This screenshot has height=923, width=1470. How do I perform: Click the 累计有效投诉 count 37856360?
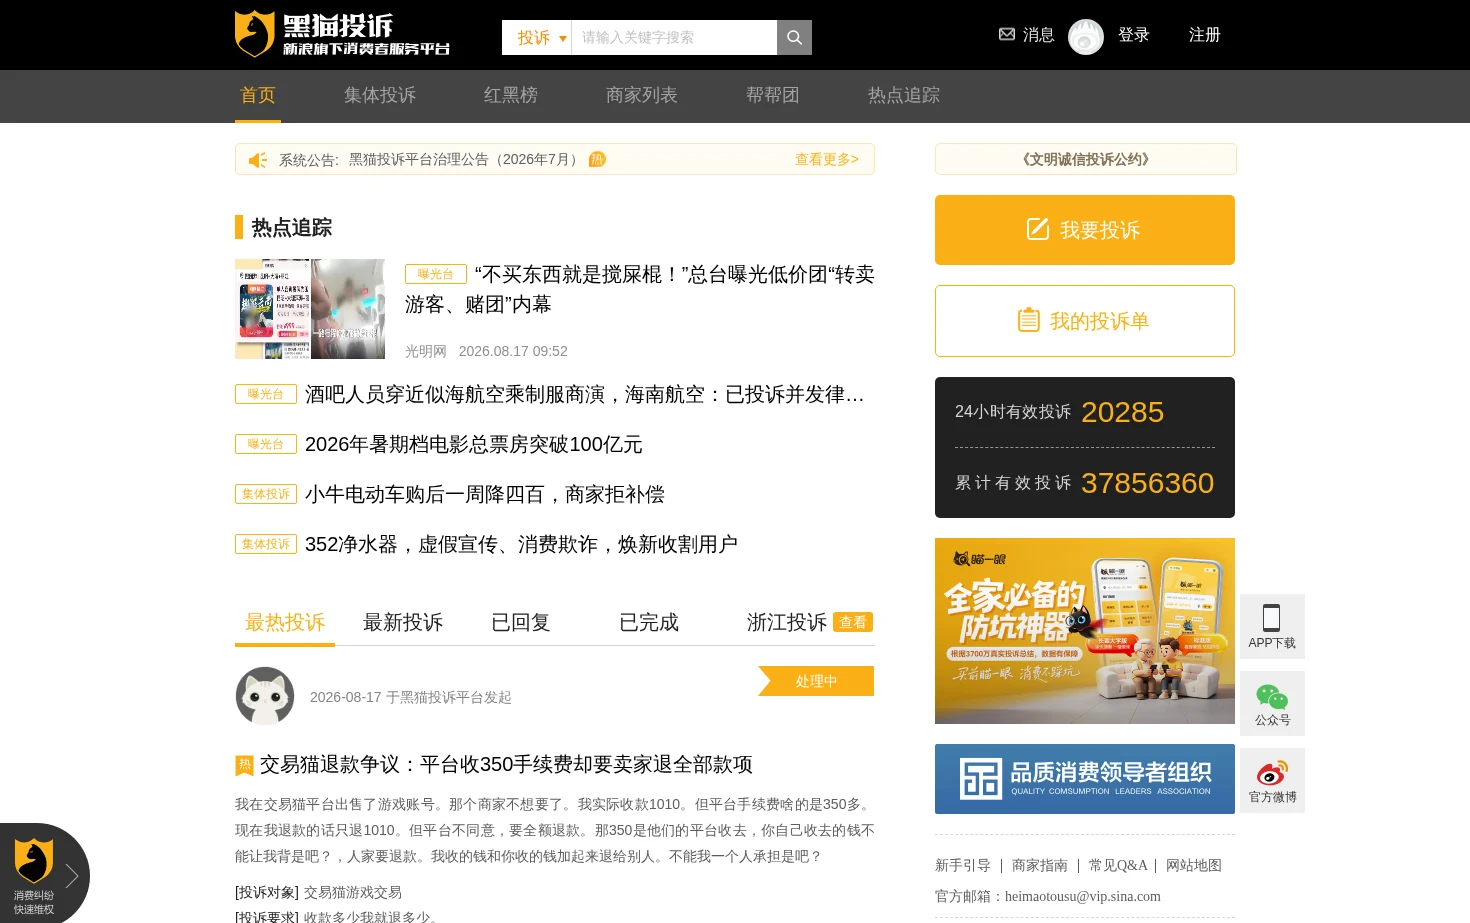pyautogui.click(x=1147, y=483)
